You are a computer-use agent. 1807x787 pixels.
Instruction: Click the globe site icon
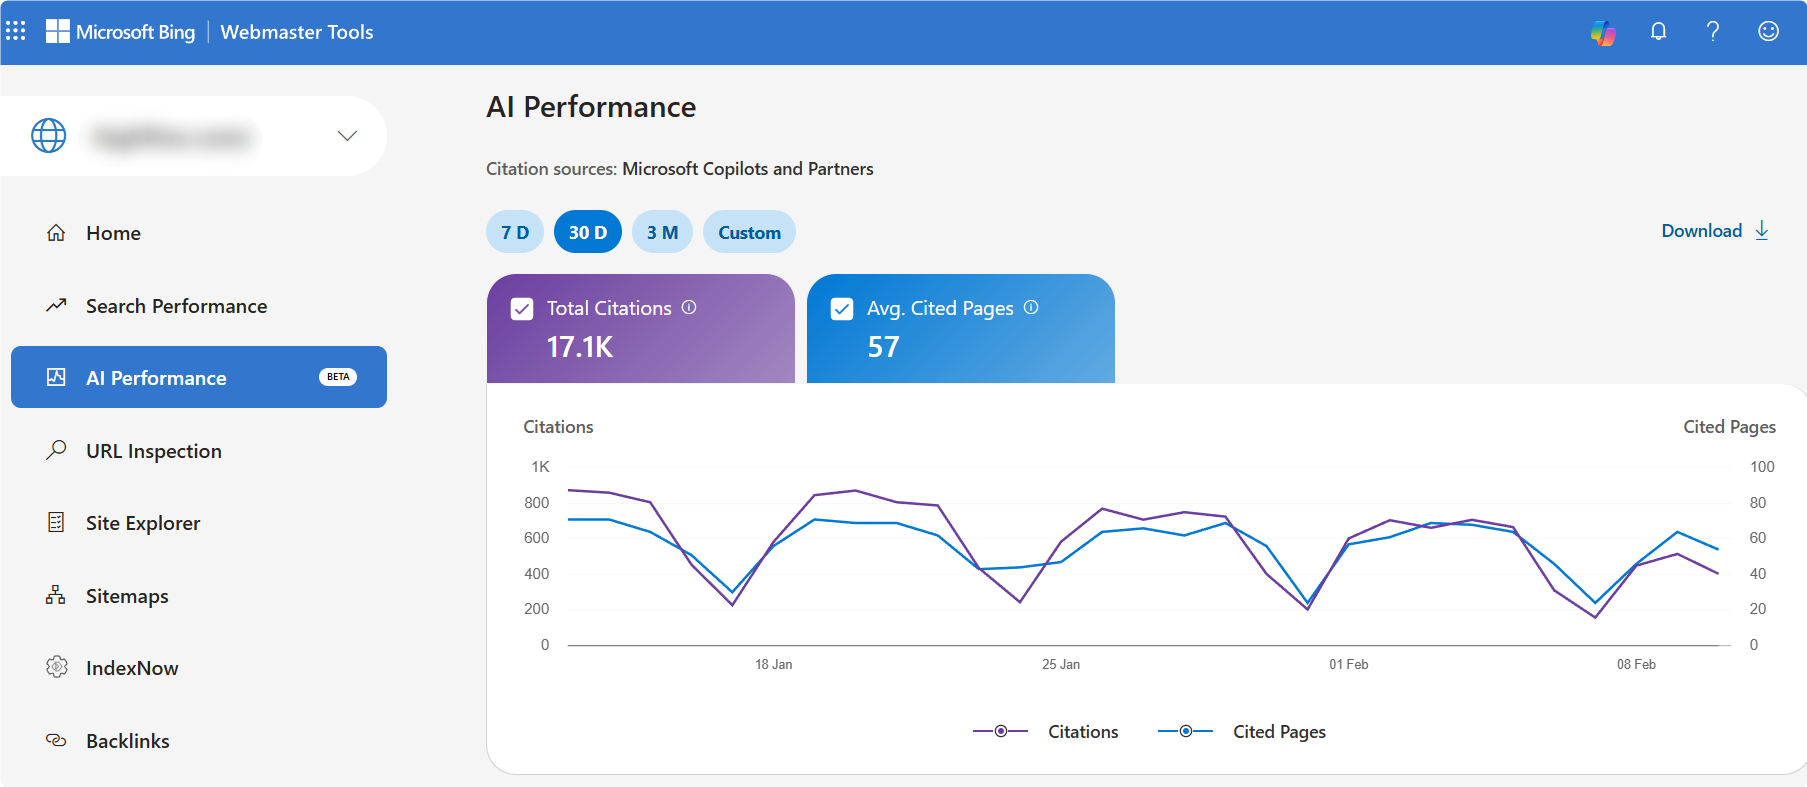coord(49,136)
